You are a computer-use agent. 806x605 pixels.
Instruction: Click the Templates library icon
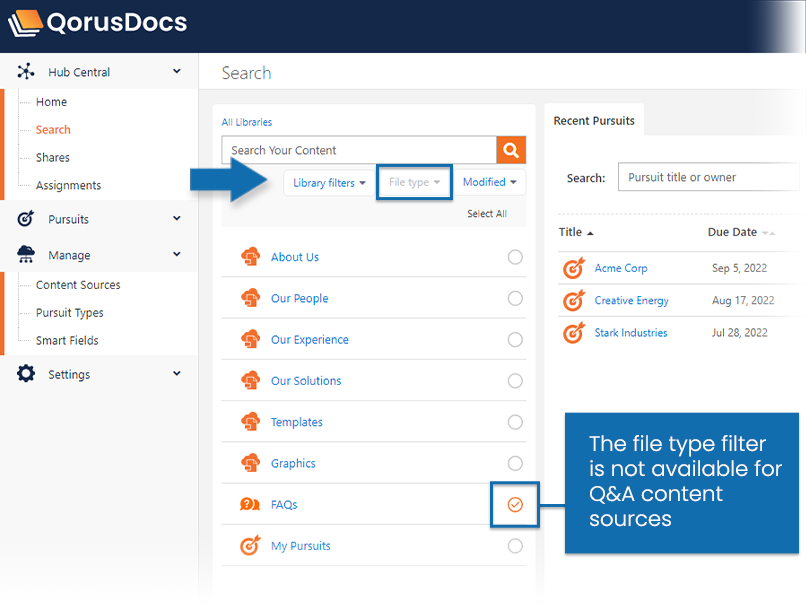250,421
